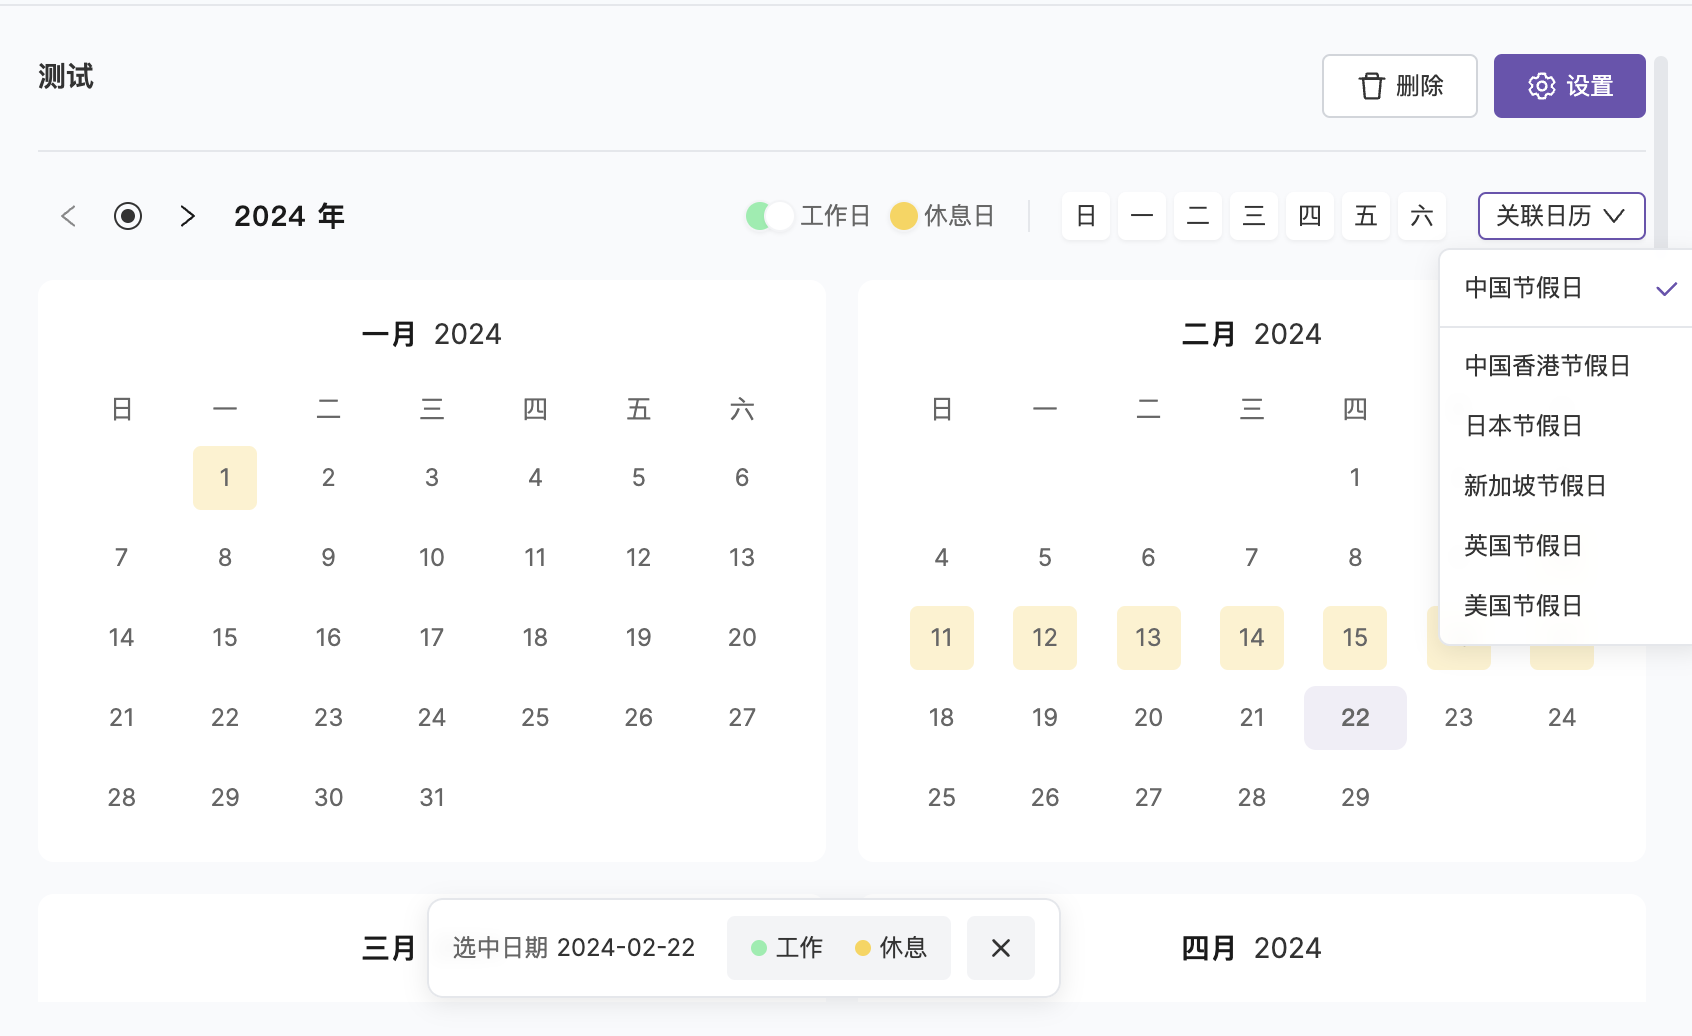This screenshot has width=1692, height=1036.
Task: Select 日本节假日 option
Action: [1568, 426]
